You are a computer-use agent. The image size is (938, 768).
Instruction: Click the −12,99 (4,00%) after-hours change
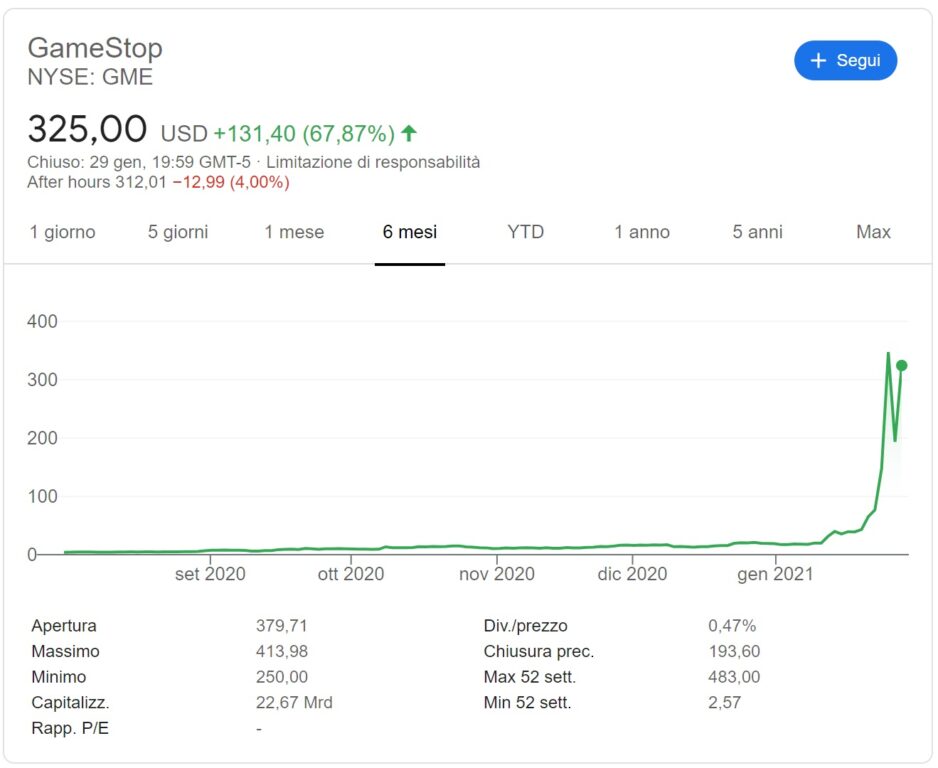231,182
